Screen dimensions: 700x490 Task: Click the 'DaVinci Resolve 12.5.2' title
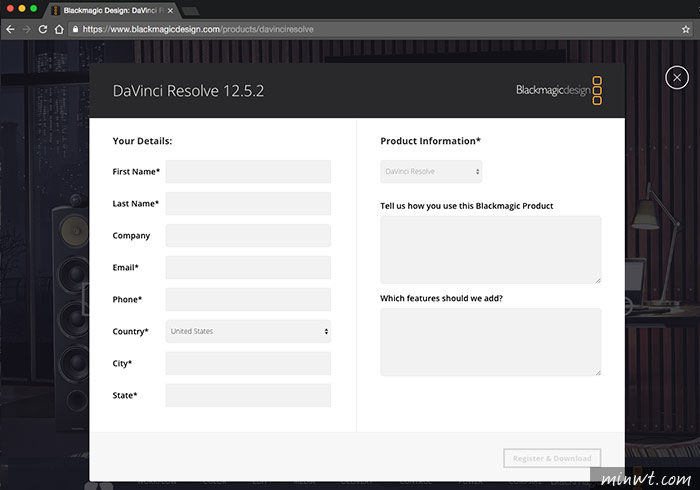188,91
